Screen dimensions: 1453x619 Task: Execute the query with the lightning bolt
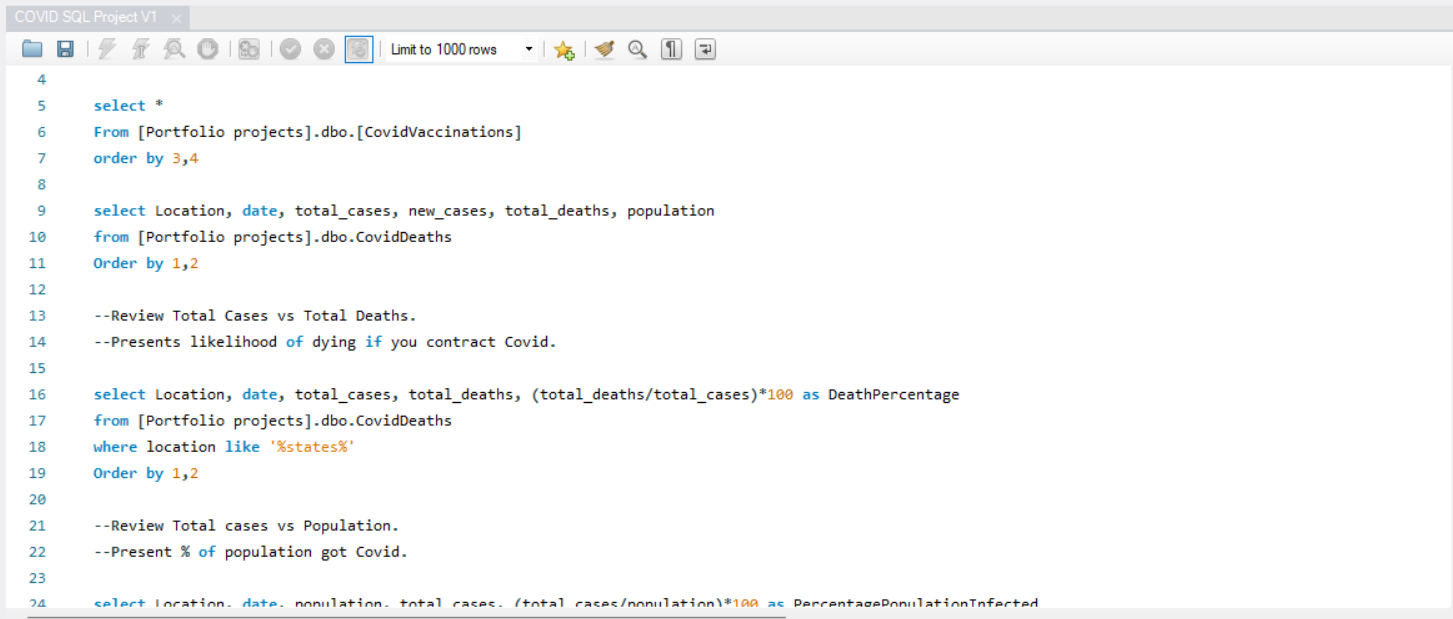pos(107,49)
